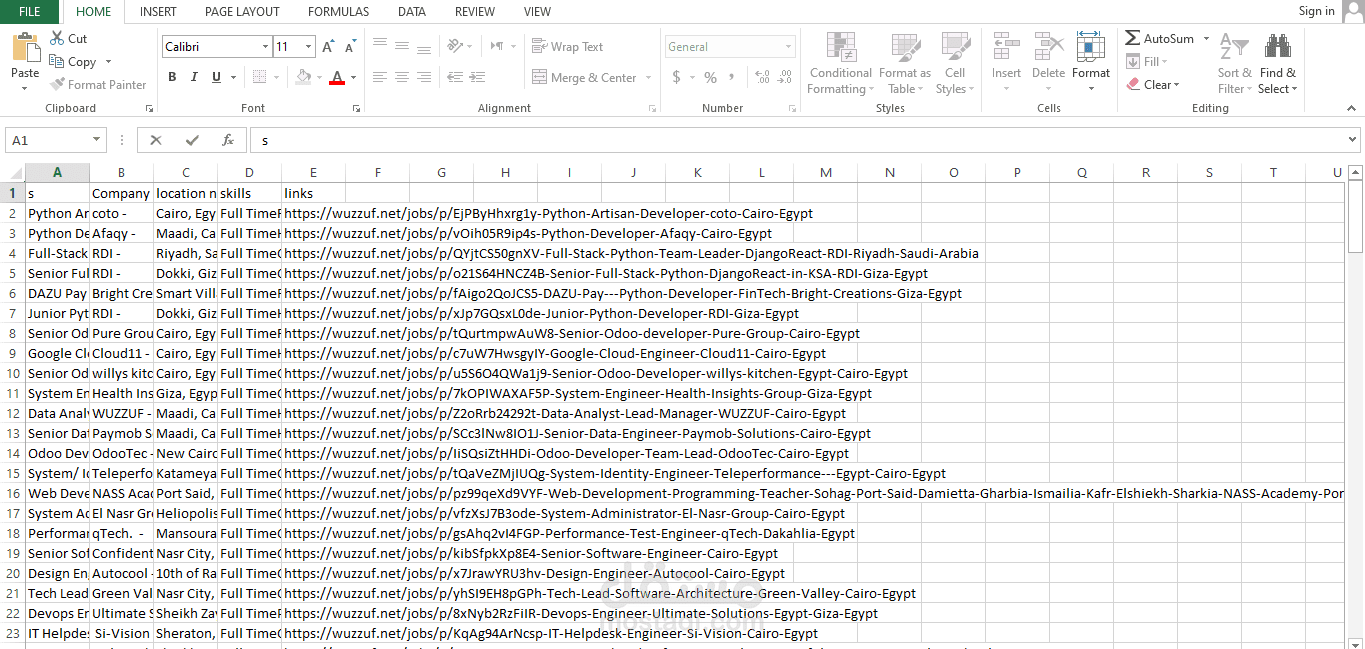This screenshot has width=1365, height=649.
Task: Open the Format cells menu
Action: (x=1090, y=63)
